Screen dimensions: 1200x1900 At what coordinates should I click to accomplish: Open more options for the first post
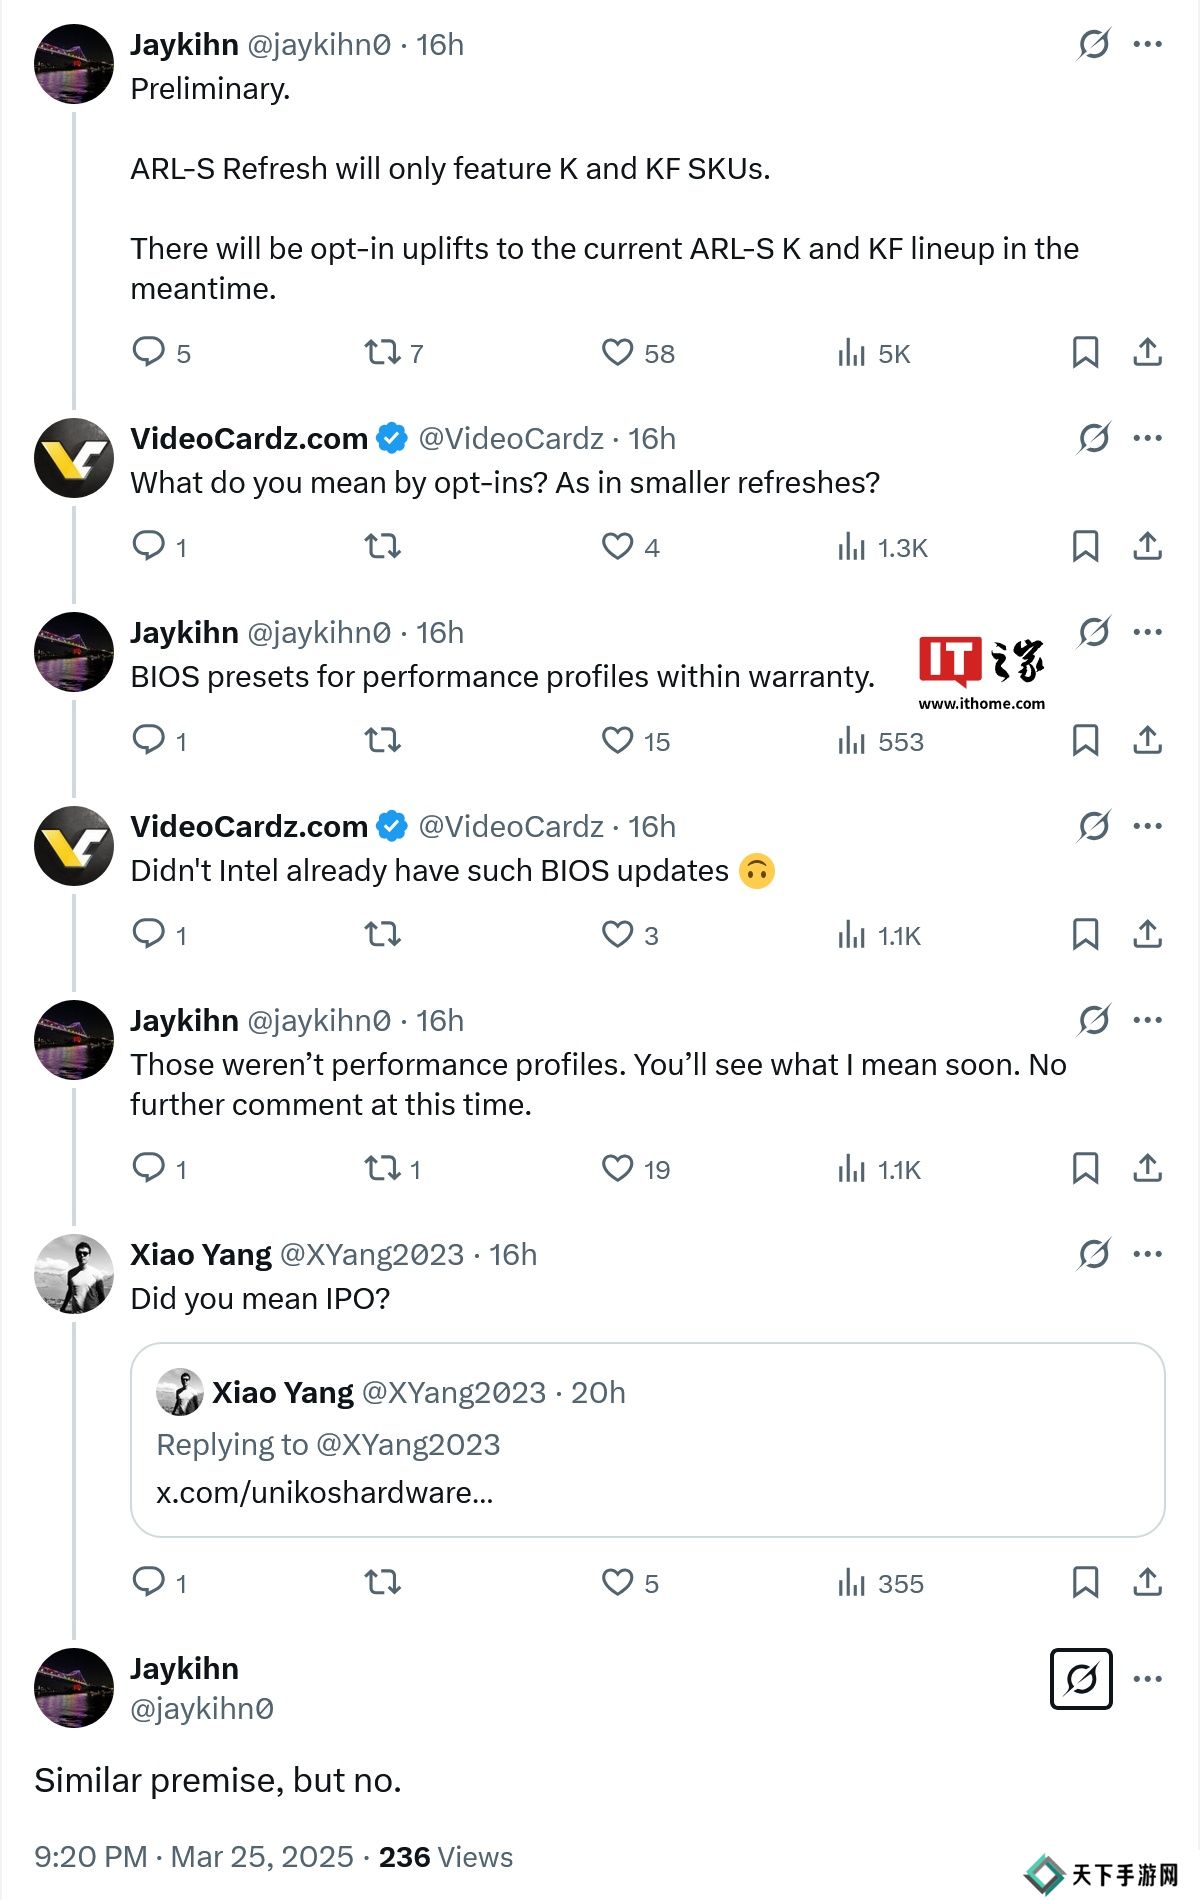click(1148, 44)
